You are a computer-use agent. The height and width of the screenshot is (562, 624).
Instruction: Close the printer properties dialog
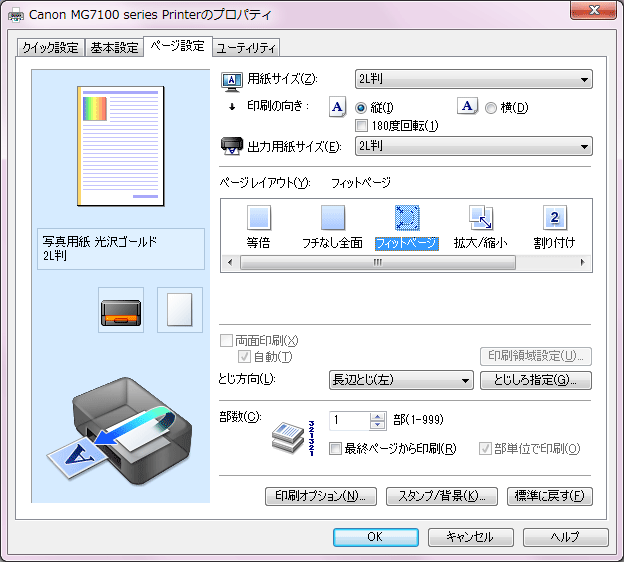click(x=594, y=10)
